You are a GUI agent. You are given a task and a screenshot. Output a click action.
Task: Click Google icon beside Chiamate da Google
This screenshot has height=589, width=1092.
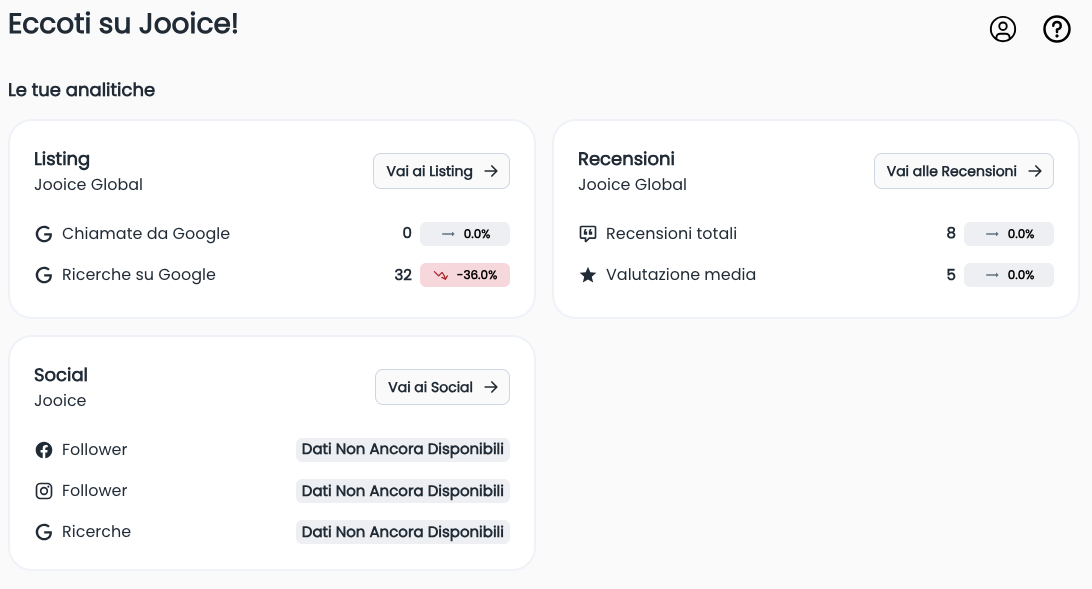[43, 234]
